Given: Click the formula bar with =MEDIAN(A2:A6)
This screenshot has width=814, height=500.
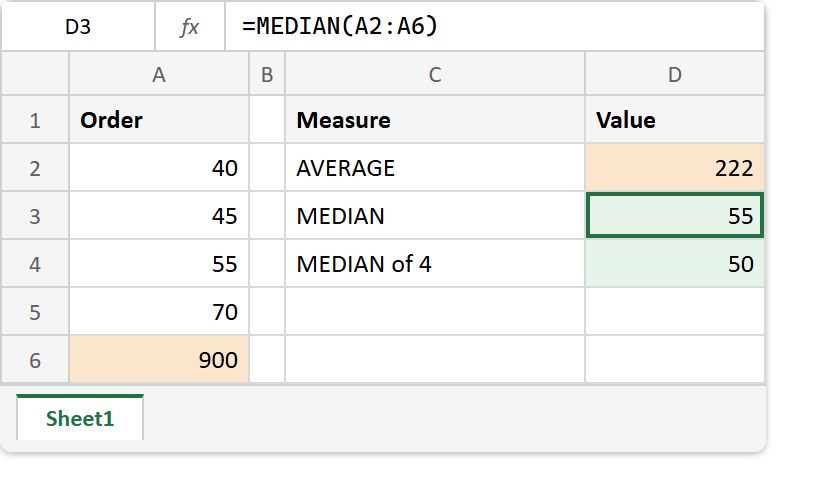Looking at the screenshot, I should coord(494,26).
